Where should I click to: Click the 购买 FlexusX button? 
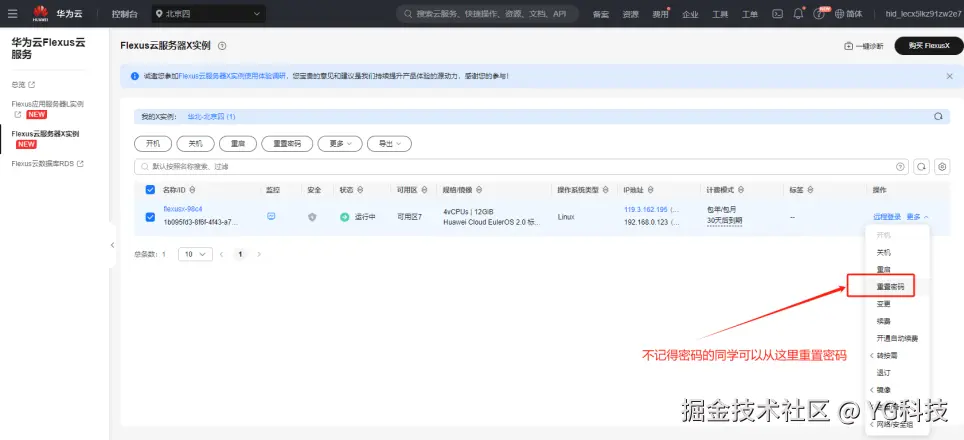click(x=928, y=46)
